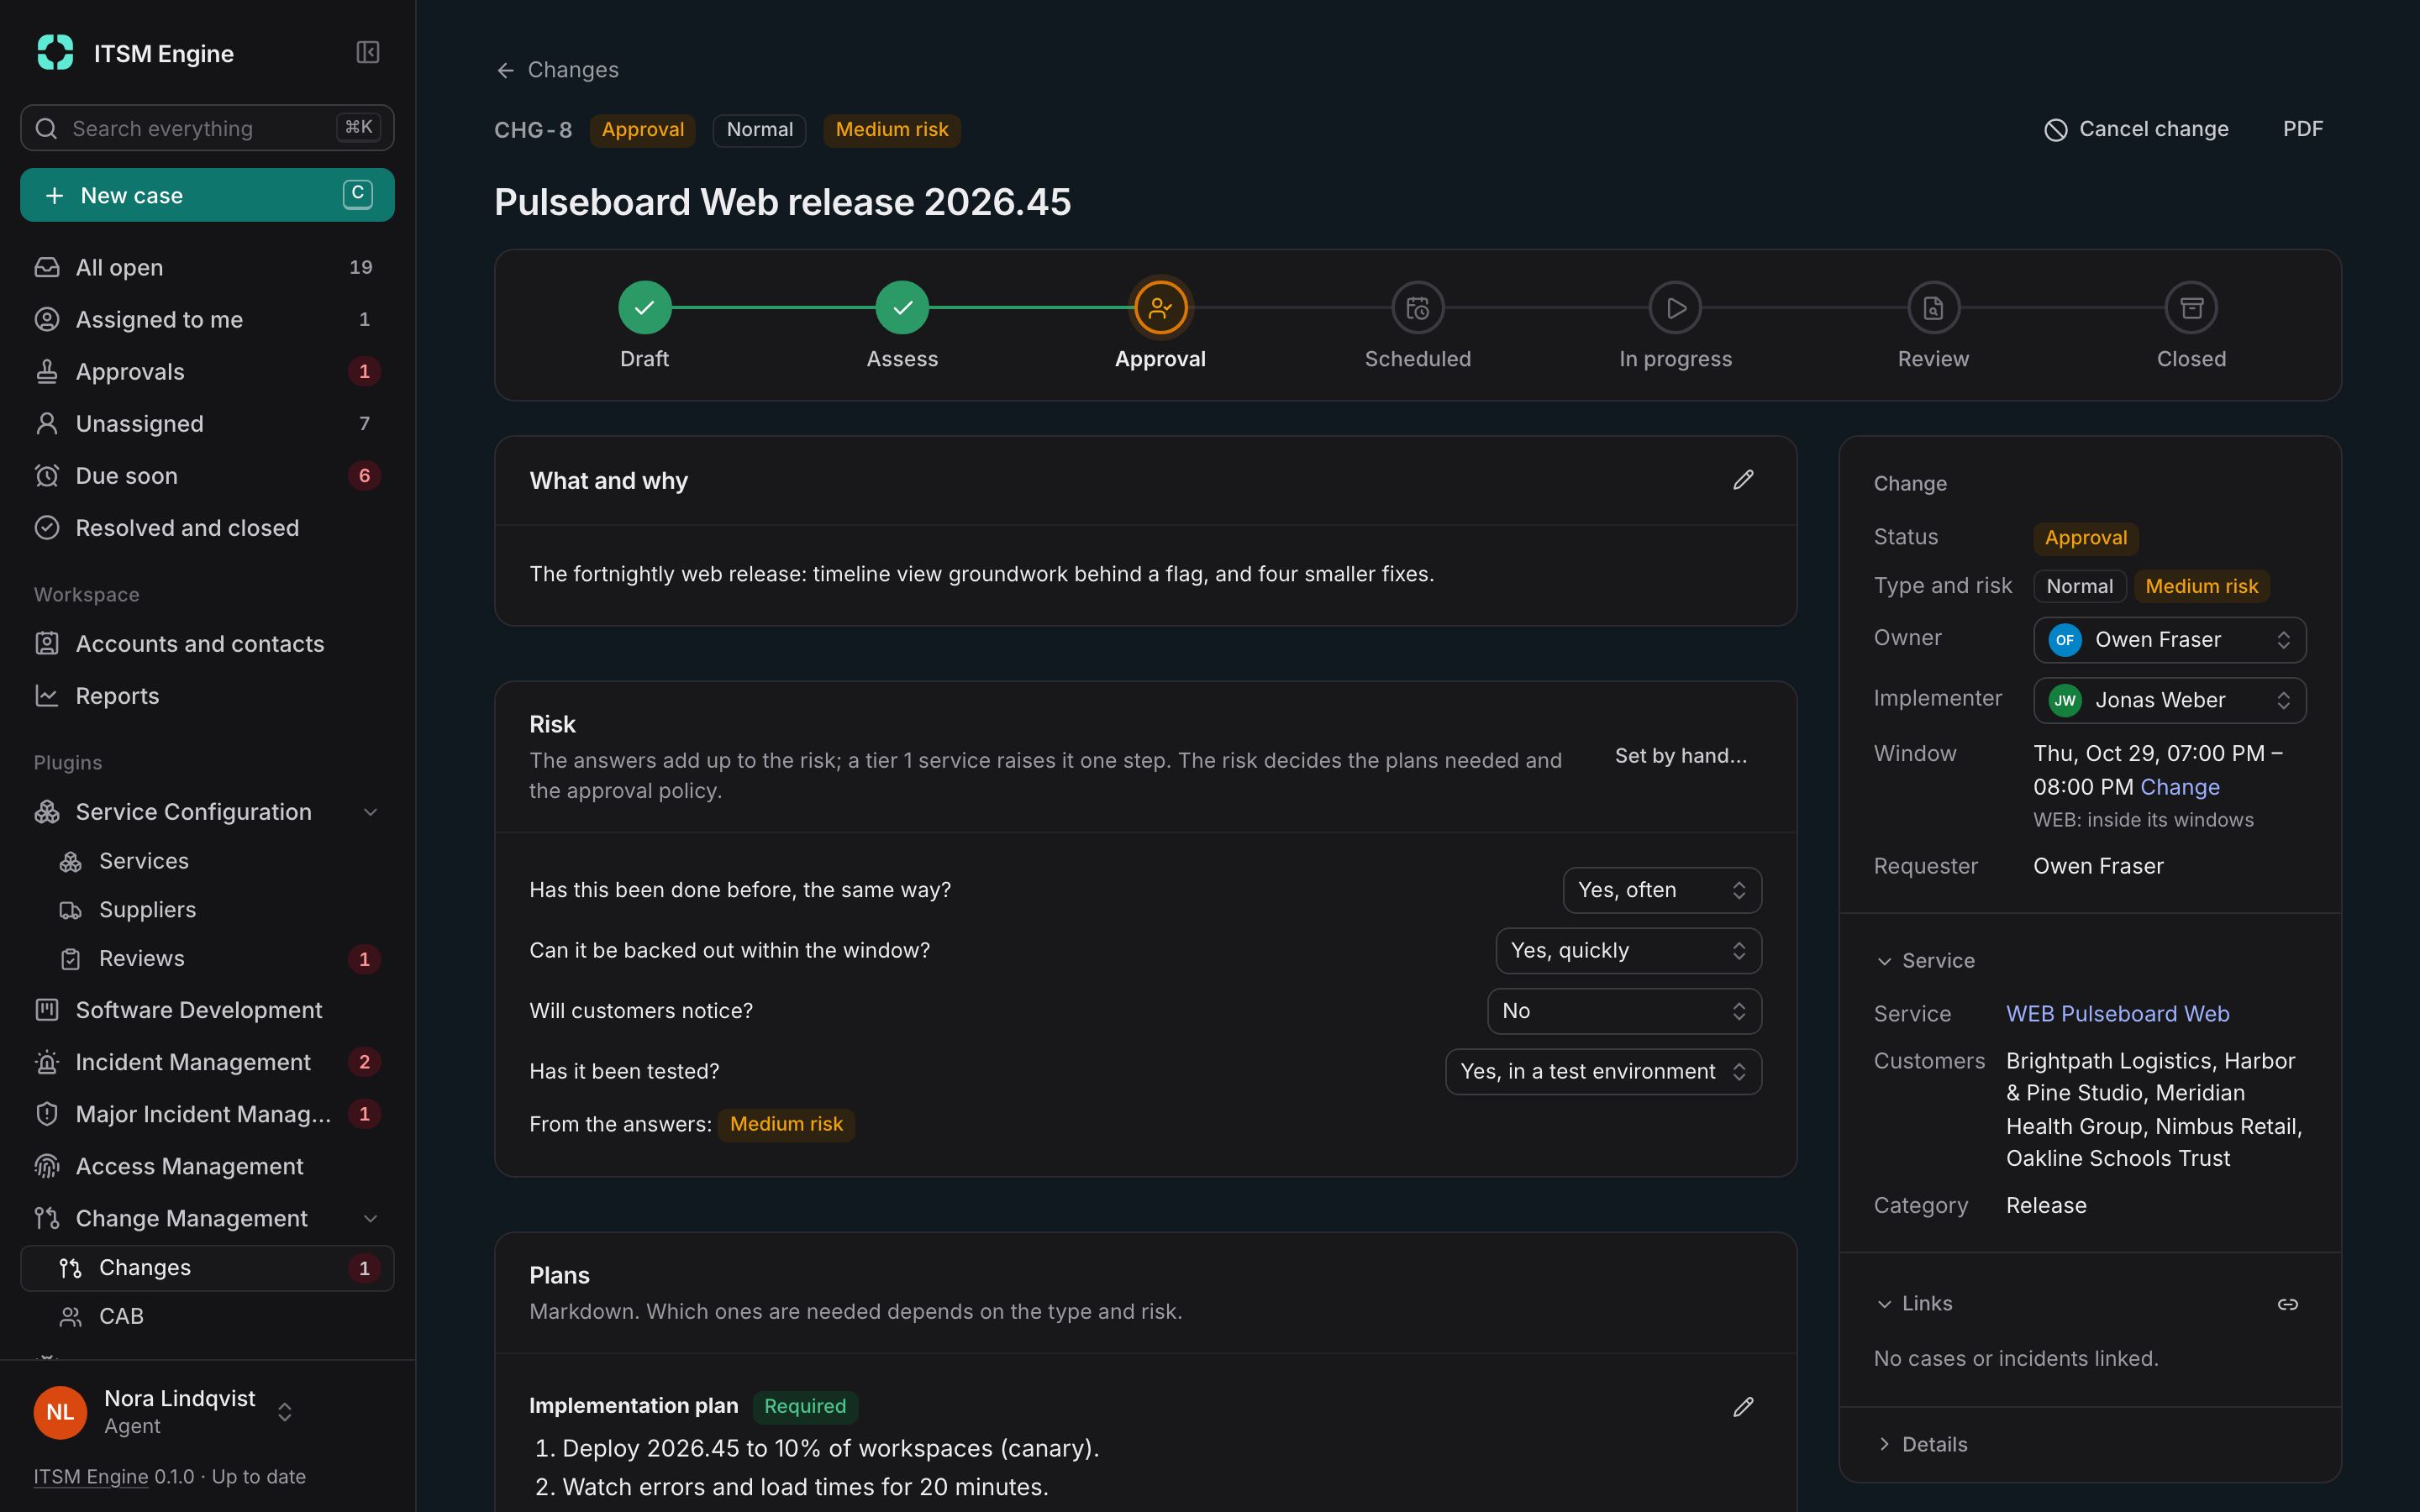
Task: Open 'Has it been tested' dropdown
Action: coord(1603,1071)
